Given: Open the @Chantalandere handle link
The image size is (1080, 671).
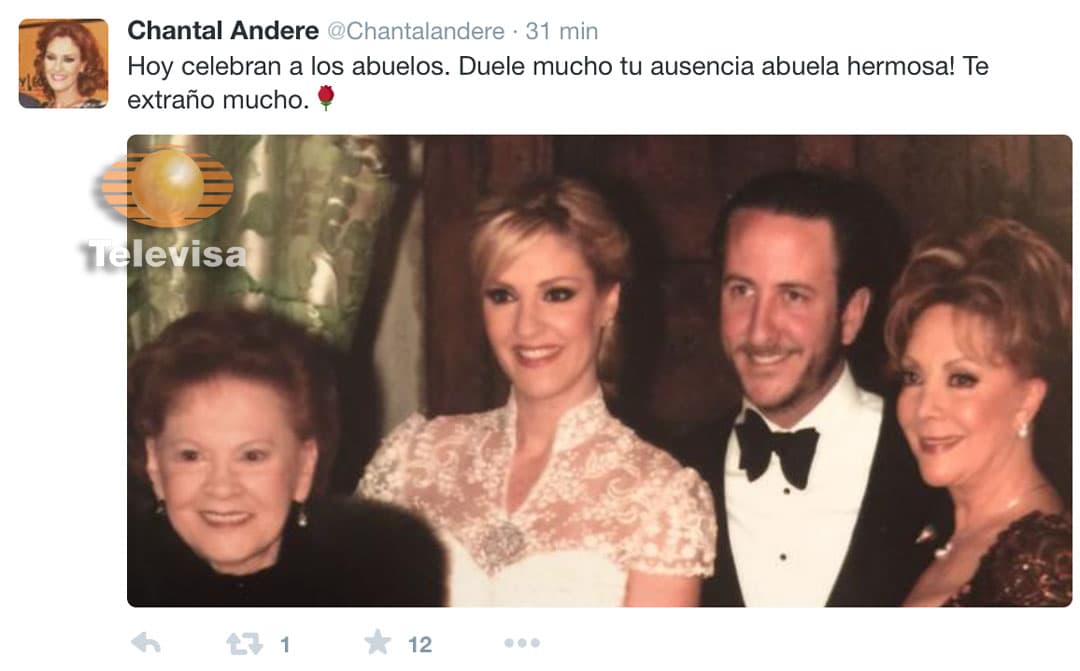Looking at the screenshot, I should (415, 31).
